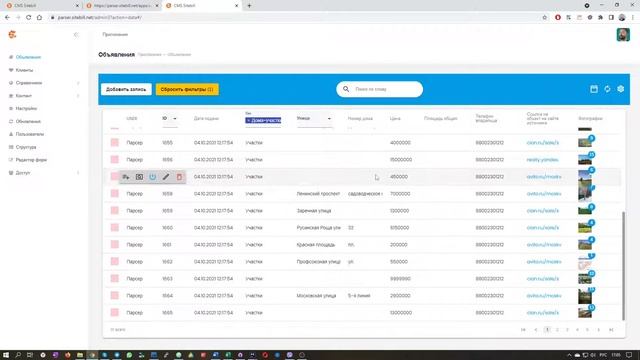Click the red trash delete icon in the hovered row toolbar
Image resolution: width=640 pixels, height=360 pixels.
click(x=179, y=177)
